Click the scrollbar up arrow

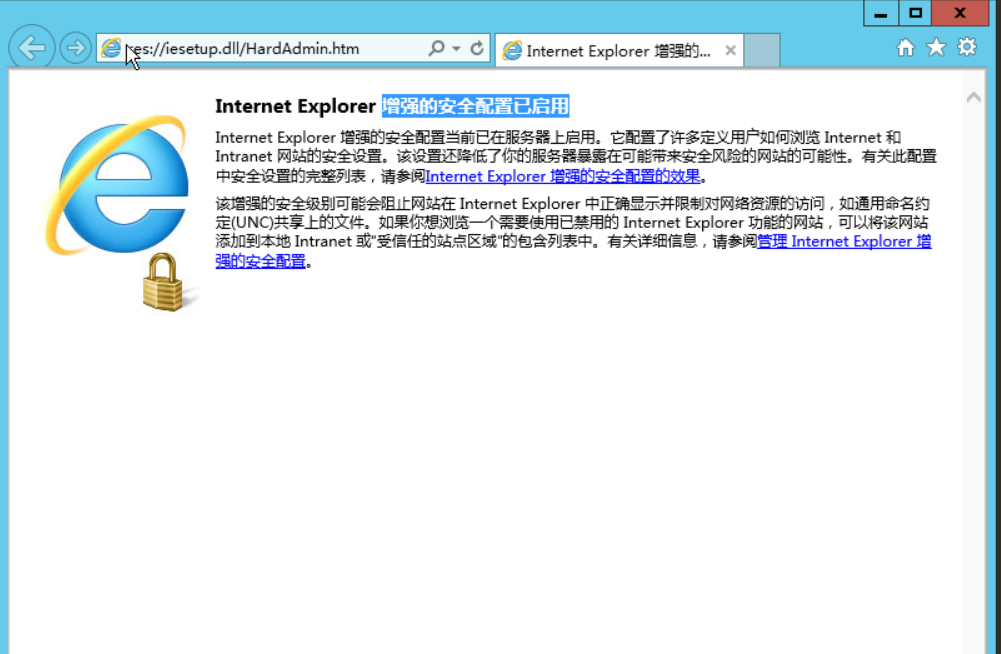(x=974, y=98)
